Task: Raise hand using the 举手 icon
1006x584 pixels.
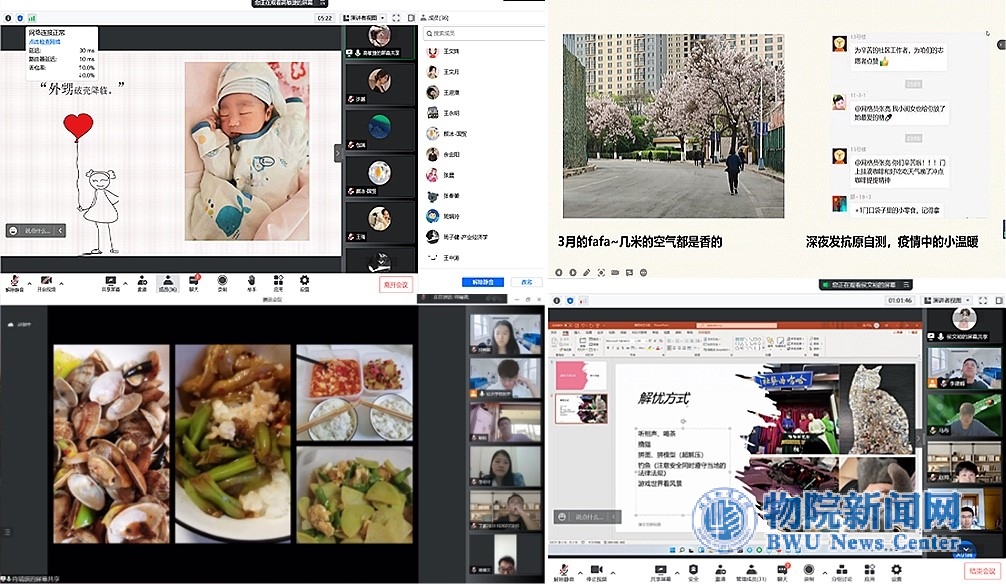Action: pyautogui.click(x=250, y=282)
